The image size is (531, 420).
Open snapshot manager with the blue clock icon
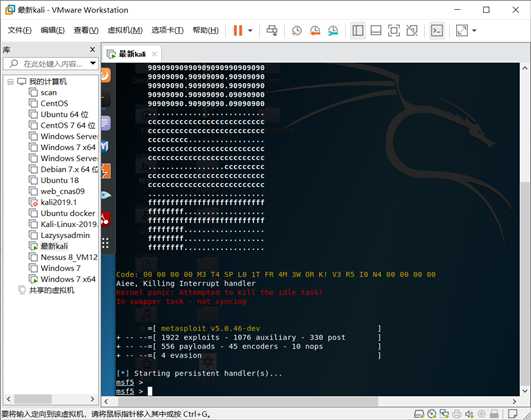click(333, 30)
